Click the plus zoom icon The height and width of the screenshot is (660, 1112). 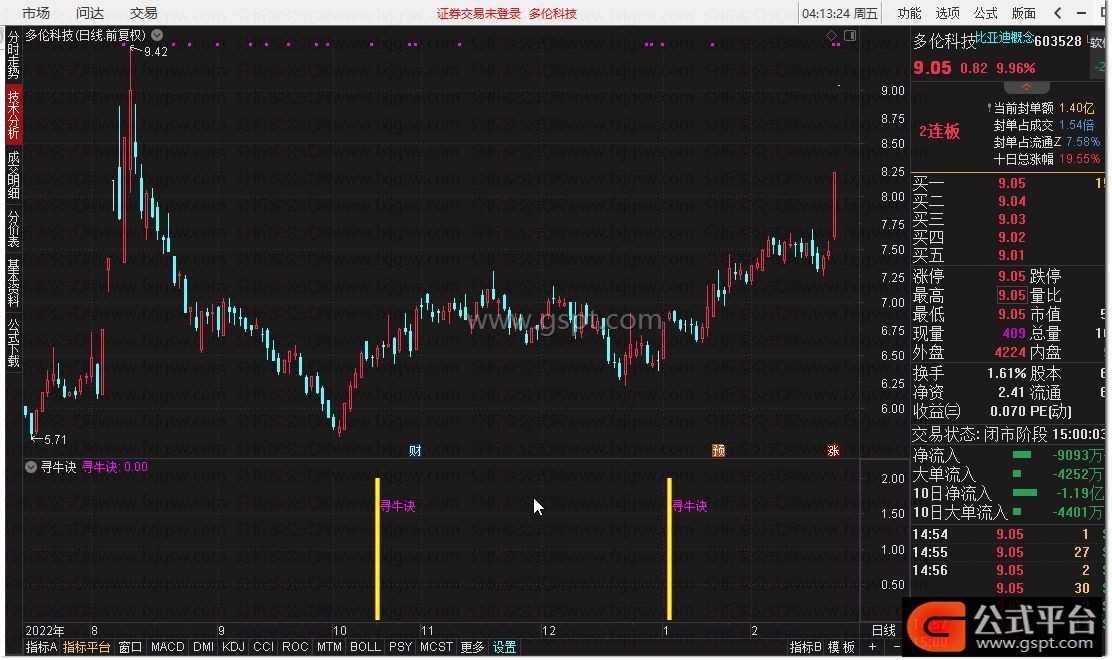coord(872,647)
